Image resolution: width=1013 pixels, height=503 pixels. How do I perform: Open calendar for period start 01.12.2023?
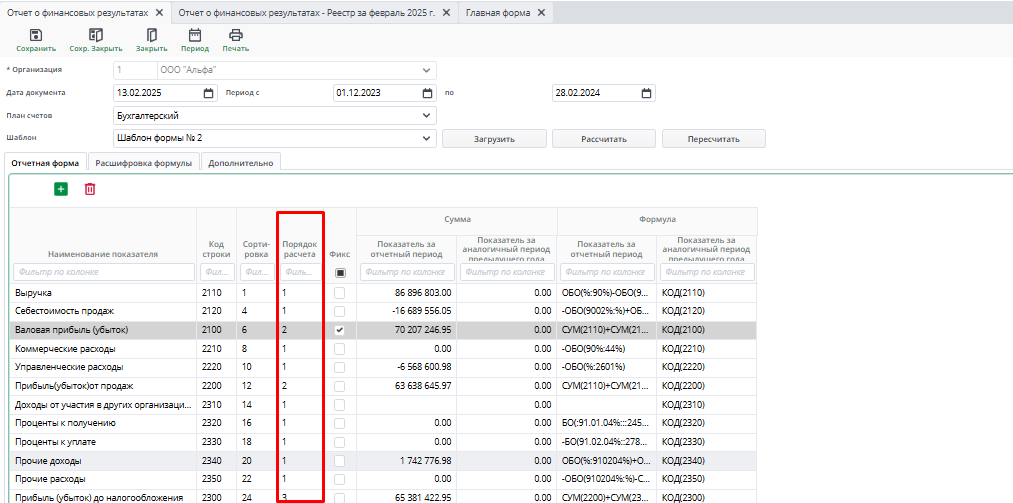coord(427,93)
